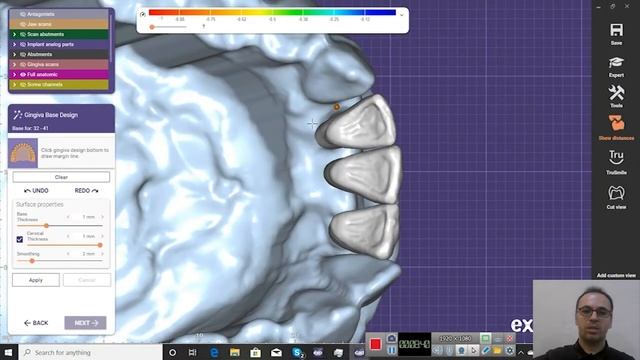Click the gingiva design thumbnail image
The height and width of the screenshot is (360, 640).
click(23, 153)
